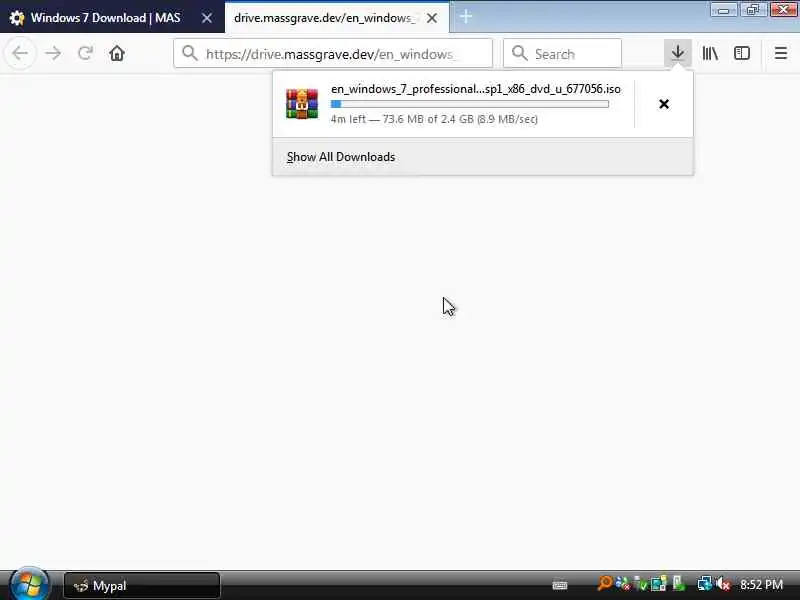Click the magnifier icon in the Search box
The image size is (800, 600).
pyautogui.click(x=519, y=53)
